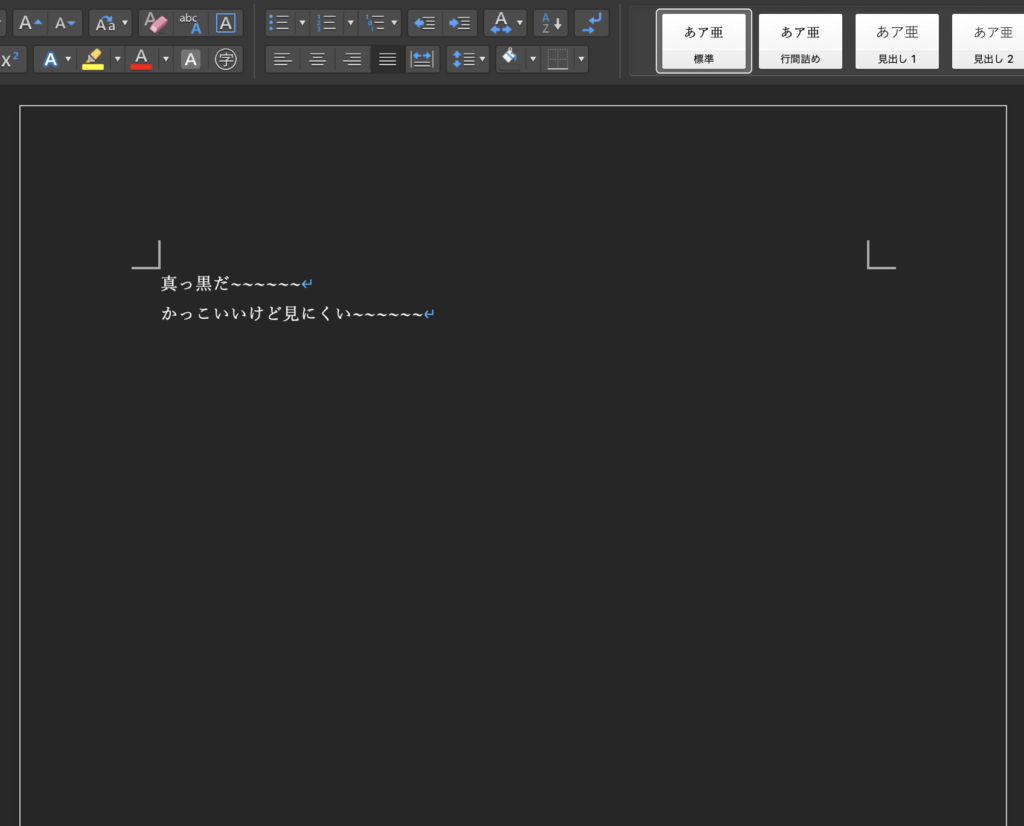Apply the 見出し 1 heading style

coord(896,41)
